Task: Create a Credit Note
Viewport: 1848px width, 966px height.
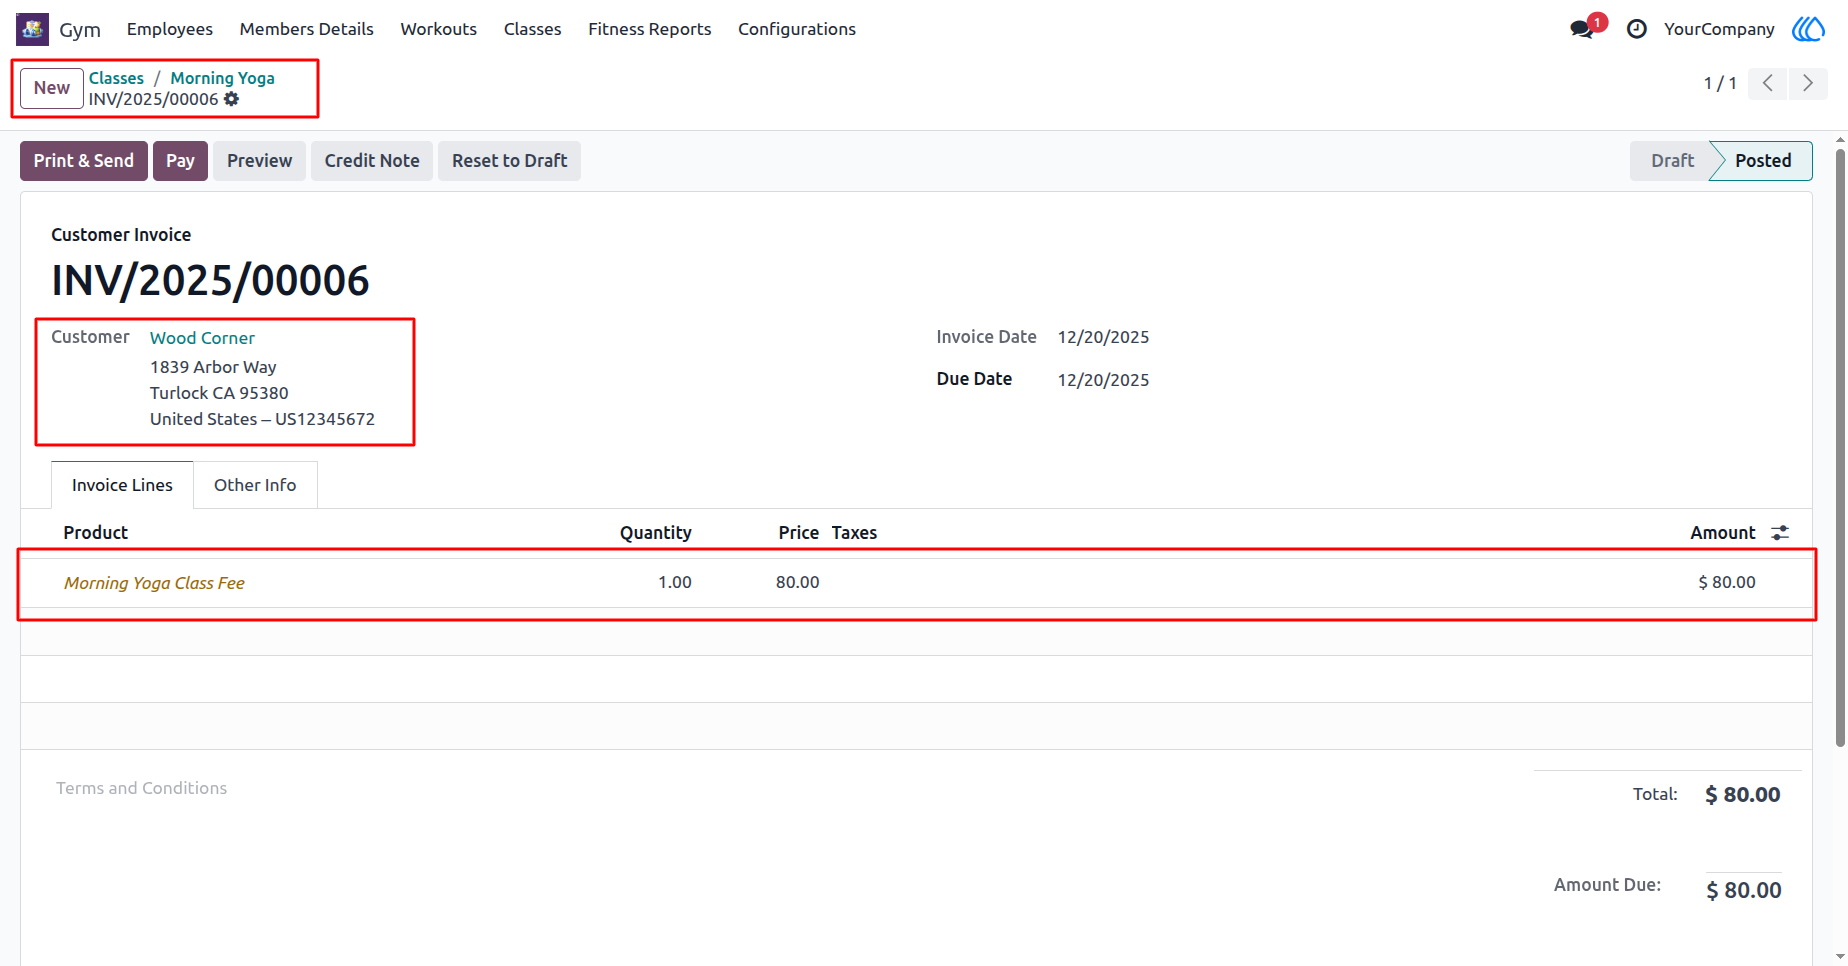Action: point(372,161)
